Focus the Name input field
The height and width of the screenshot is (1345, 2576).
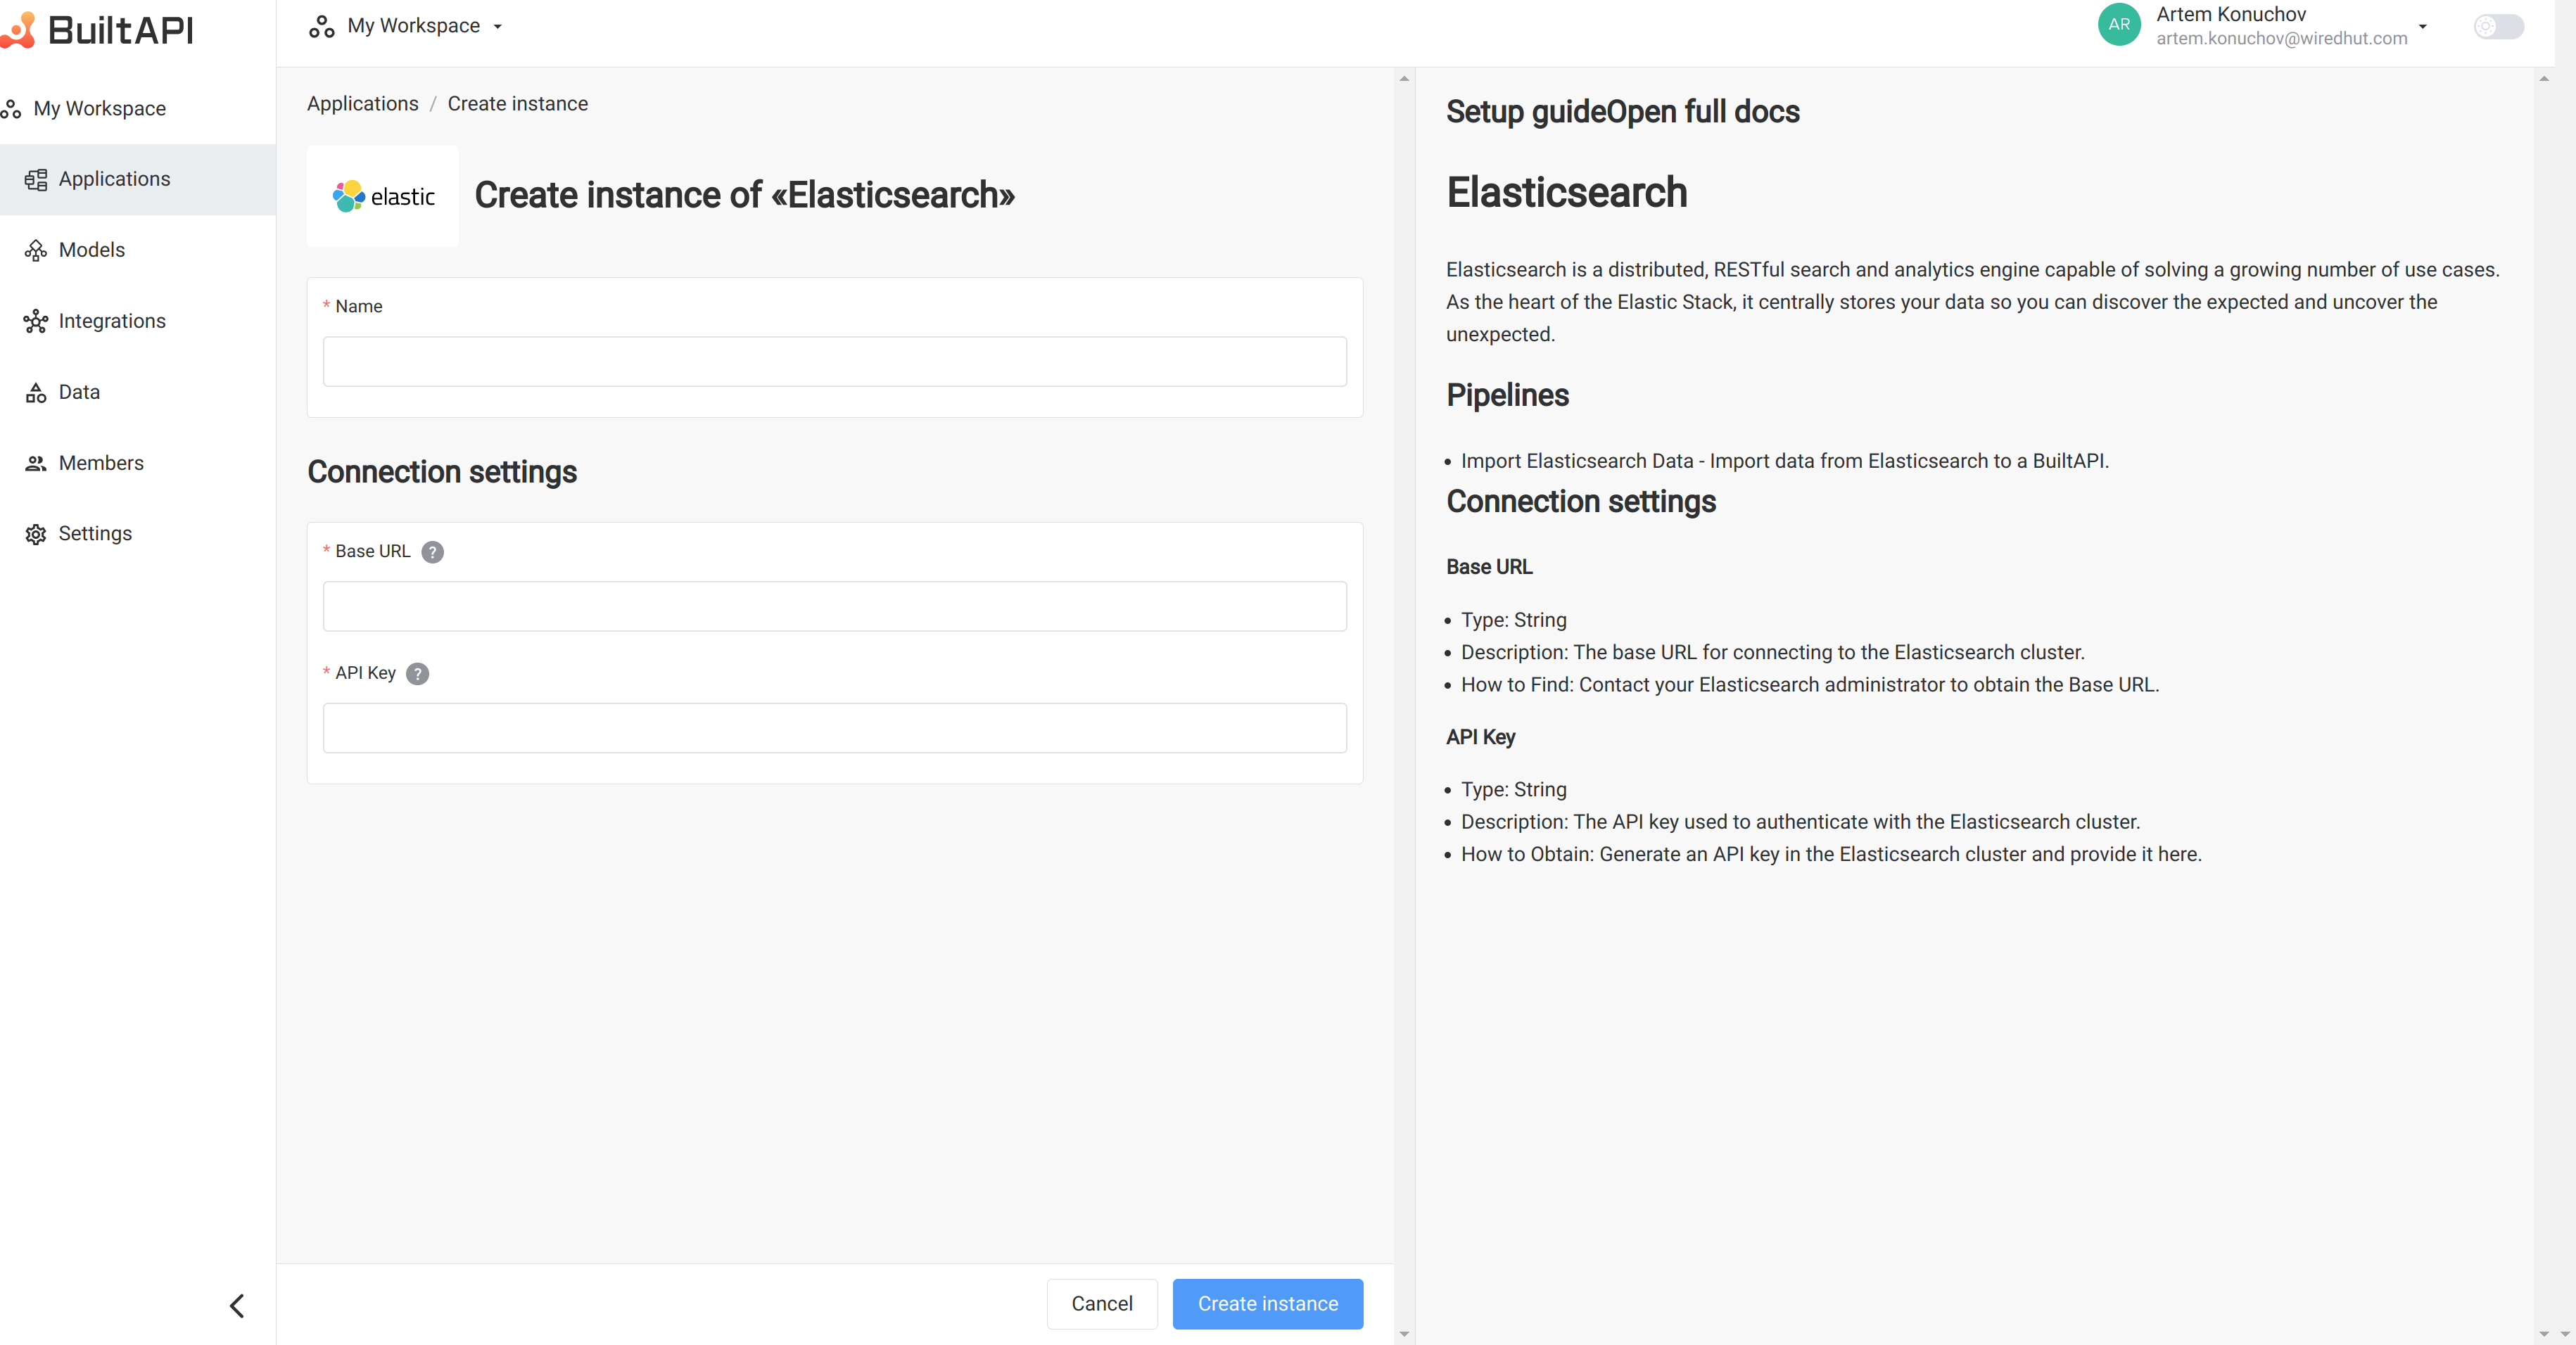834,361
